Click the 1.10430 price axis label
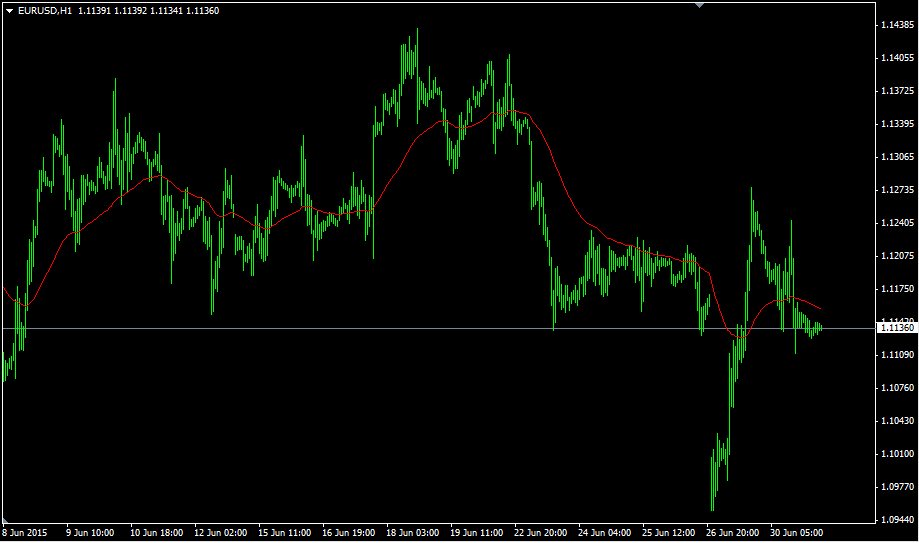The width and height of the screenshot is (919, 543). click(897, 421)
